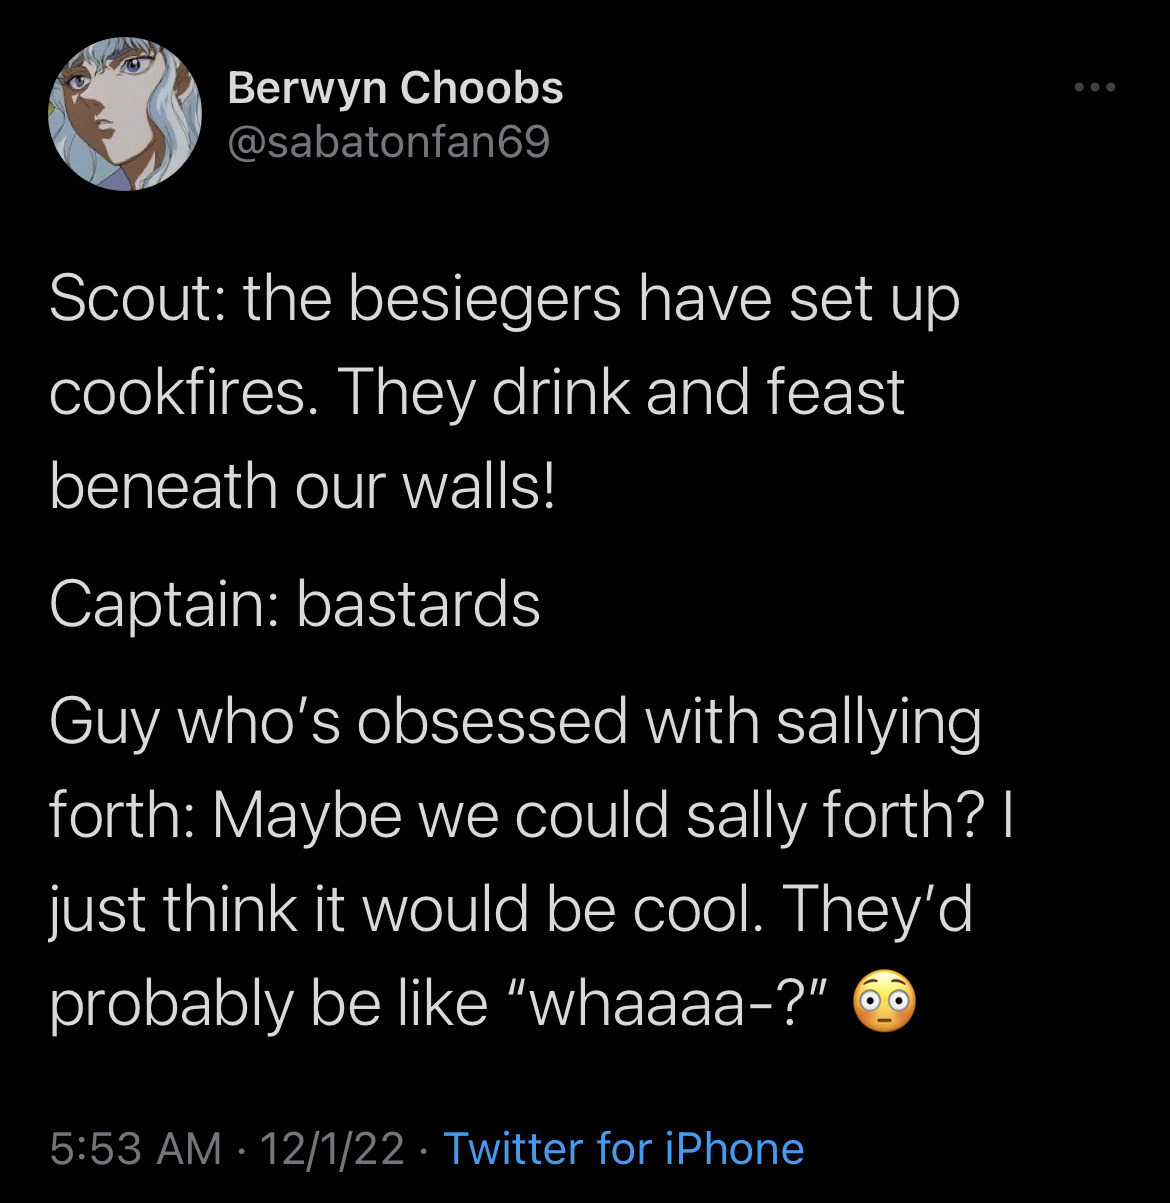Click the word "probably" in last line
The height and width of the screenshot is (1203, 1170).
(170, 1002)
